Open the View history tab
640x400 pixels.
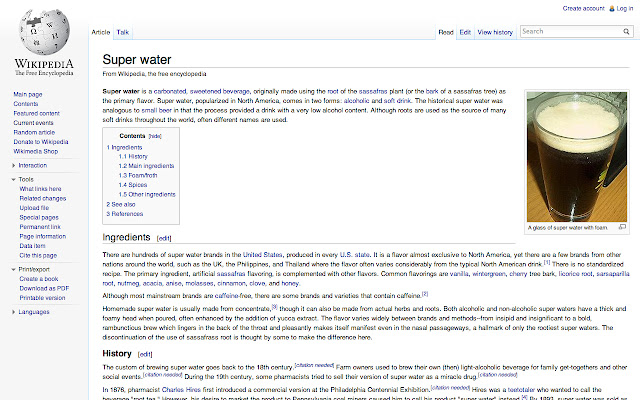pyautogui.click(x=495, y=32)
